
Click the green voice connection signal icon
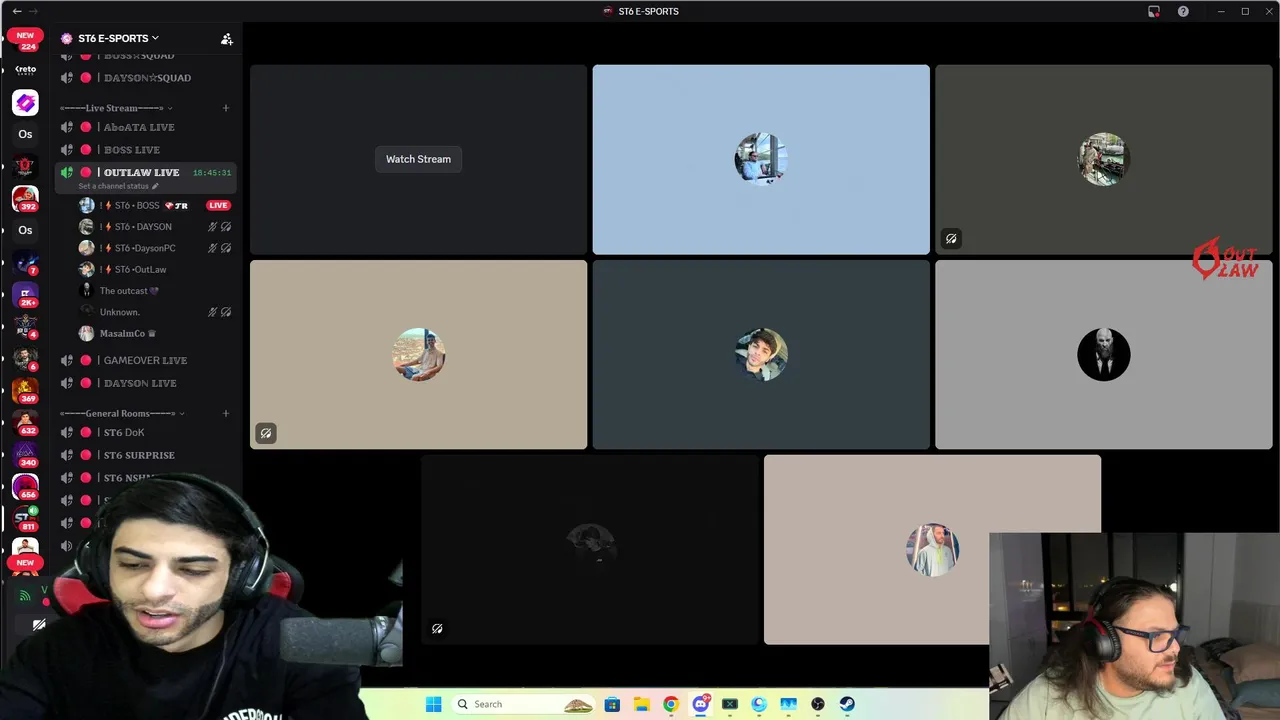pyautogui.click(x=25, y=595)
